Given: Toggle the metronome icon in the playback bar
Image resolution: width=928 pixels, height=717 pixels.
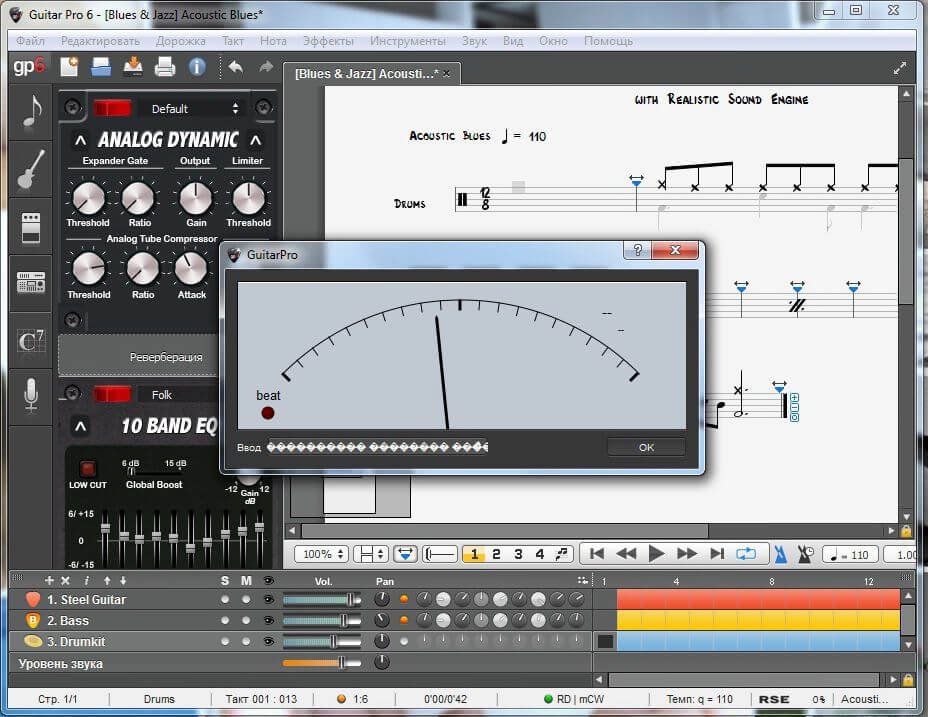Looking at the screenshot, I should (x=781, y=554).
